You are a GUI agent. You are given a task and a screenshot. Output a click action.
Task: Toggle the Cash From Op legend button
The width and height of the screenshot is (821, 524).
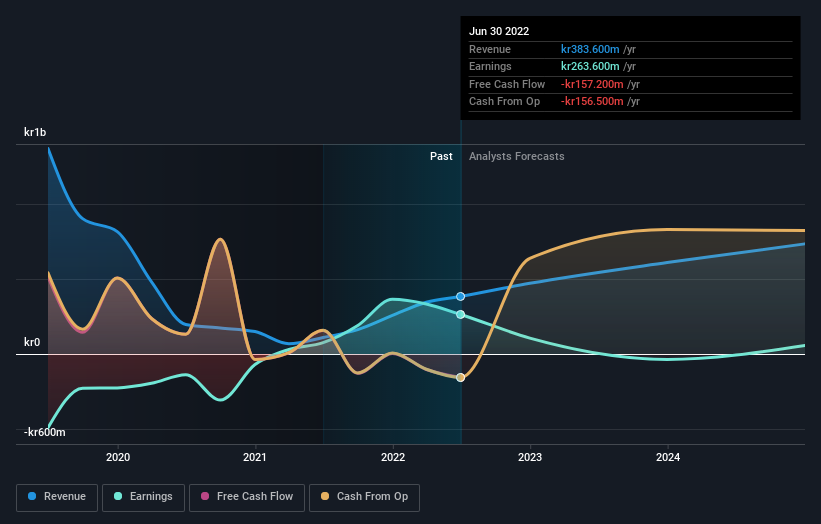(364, 497)
